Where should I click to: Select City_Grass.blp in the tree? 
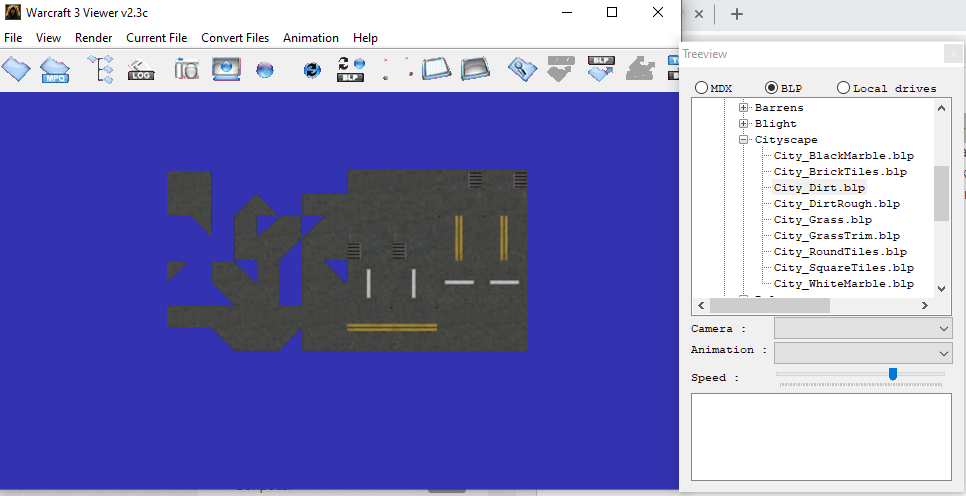(822, 219)
